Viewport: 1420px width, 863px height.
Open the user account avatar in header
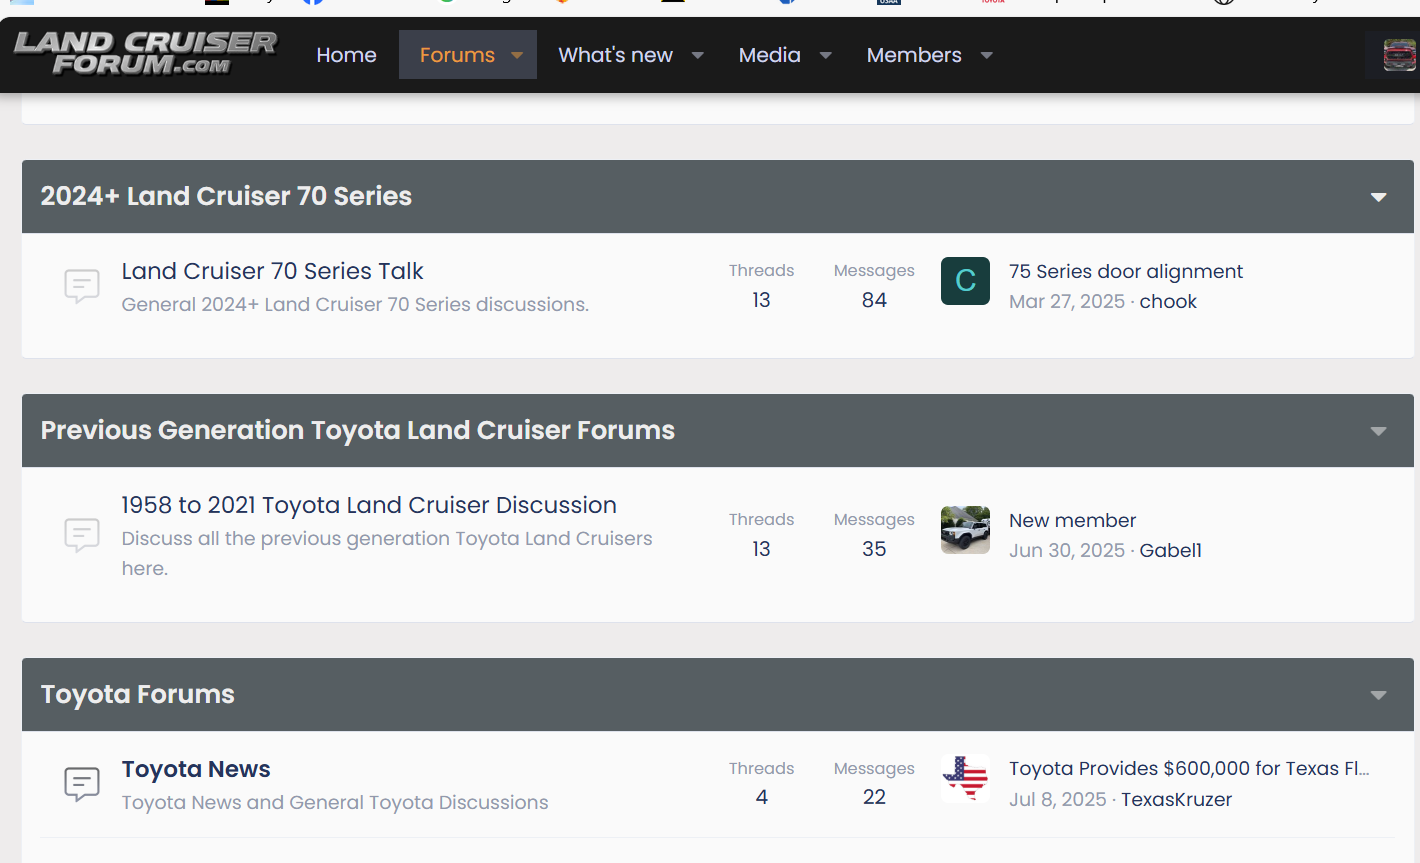pyautogui.click(x=1399, y=54)
